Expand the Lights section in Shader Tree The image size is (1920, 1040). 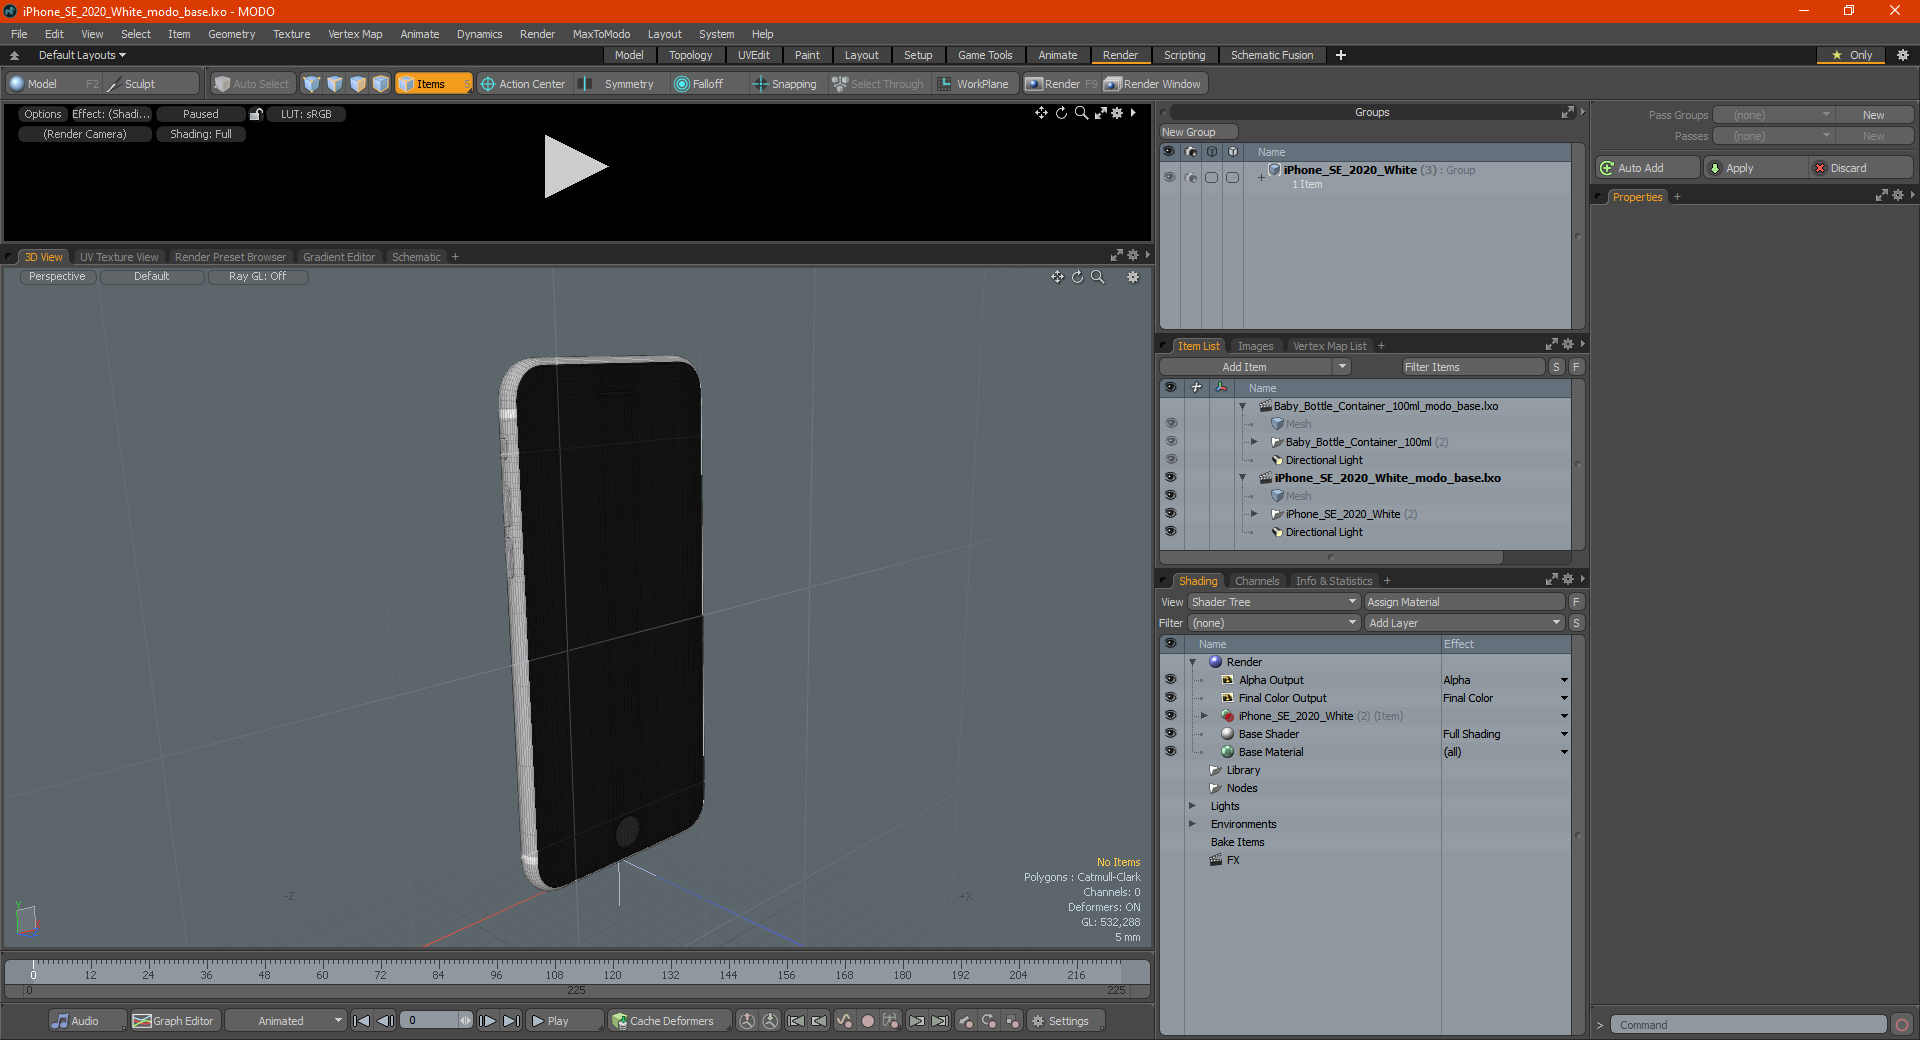(1192, 806)
